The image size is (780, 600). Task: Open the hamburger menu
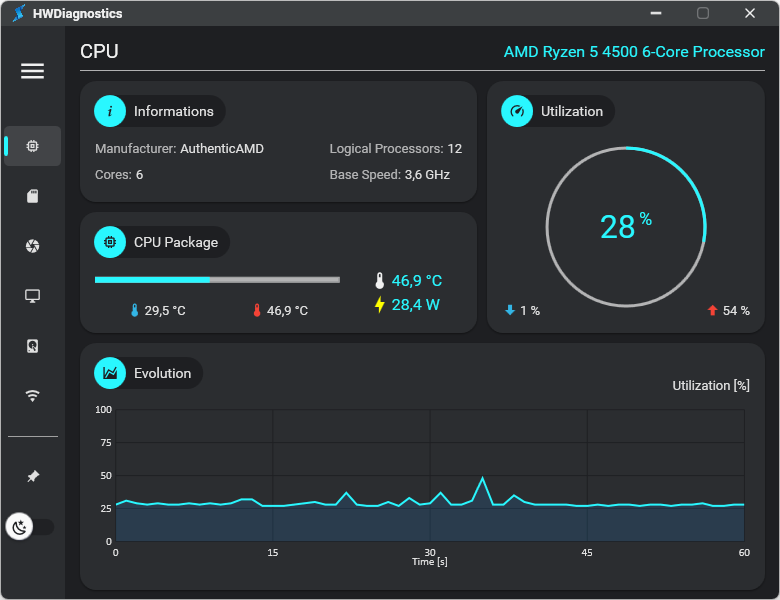pyautogui.click(x=32, y=71)
